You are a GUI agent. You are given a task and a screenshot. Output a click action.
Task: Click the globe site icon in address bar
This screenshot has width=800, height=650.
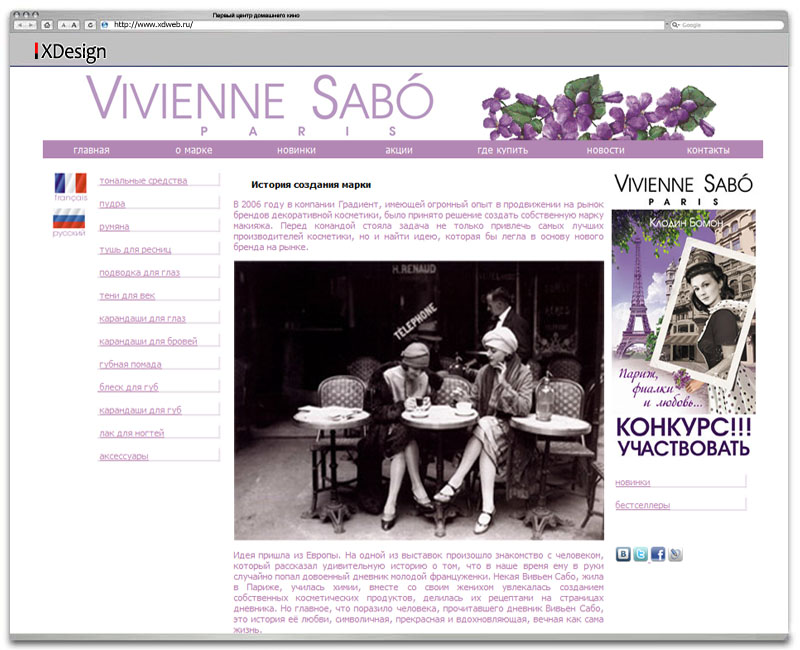105,24
